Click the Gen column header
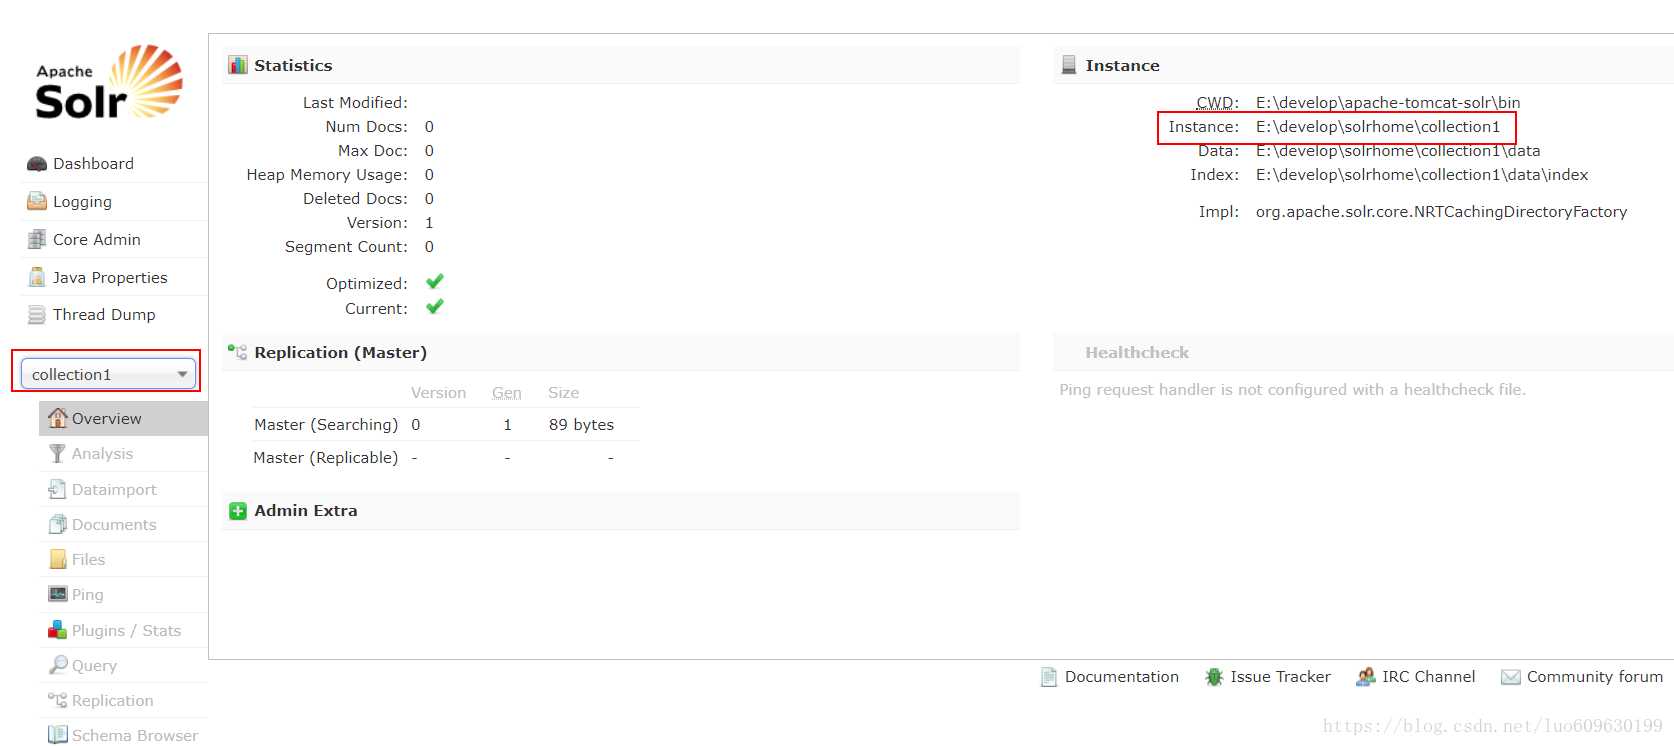Viewport: 1674px width, 746px height. pyautogui.click(x=507, y=393)
